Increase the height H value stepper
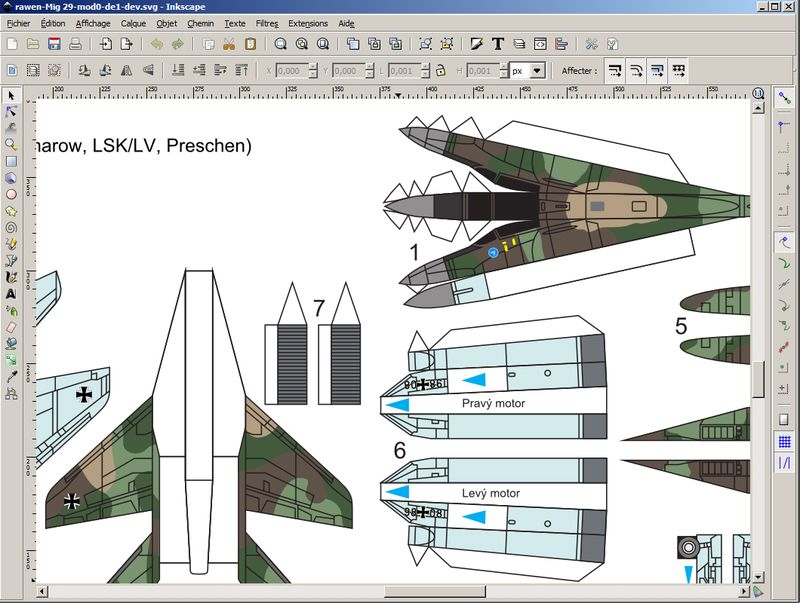 (502, 67)
